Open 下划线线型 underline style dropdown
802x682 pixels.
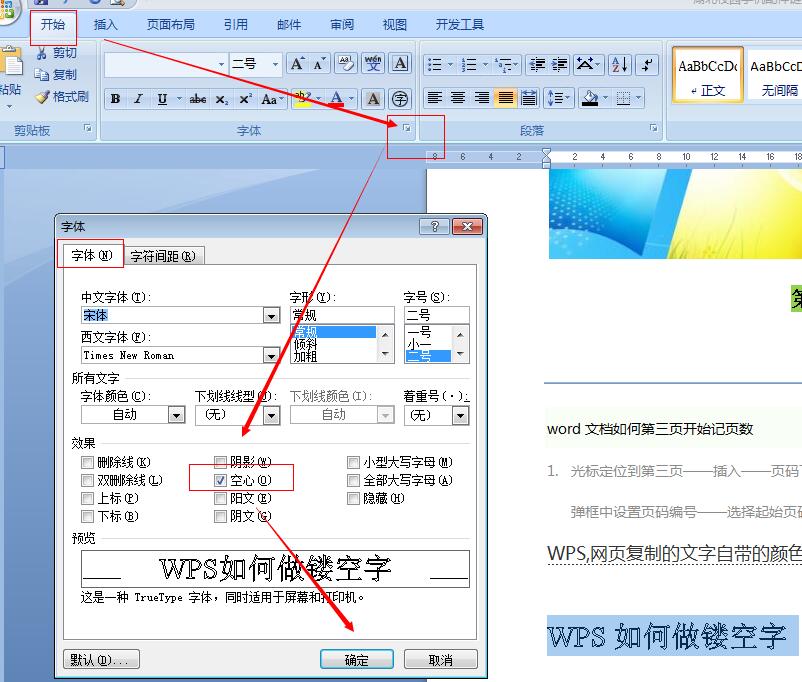click(272, 415)
